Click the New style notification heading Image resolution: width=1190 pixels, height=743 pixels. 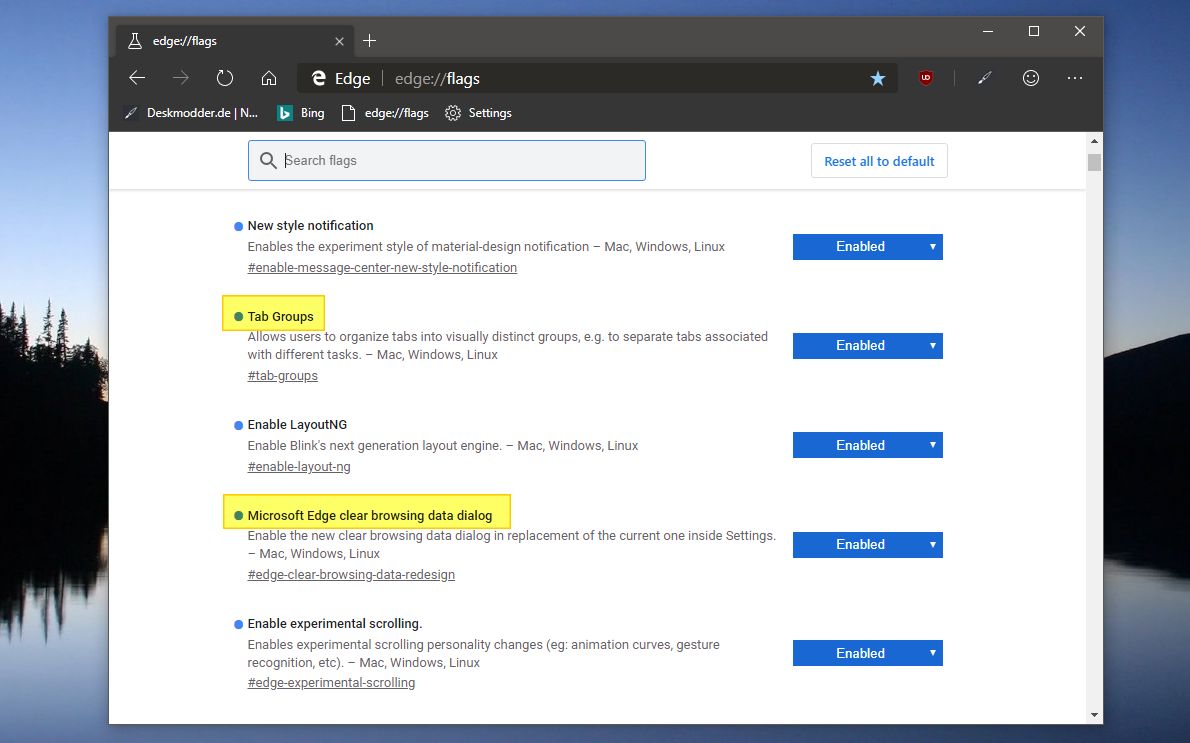(310, 225)
